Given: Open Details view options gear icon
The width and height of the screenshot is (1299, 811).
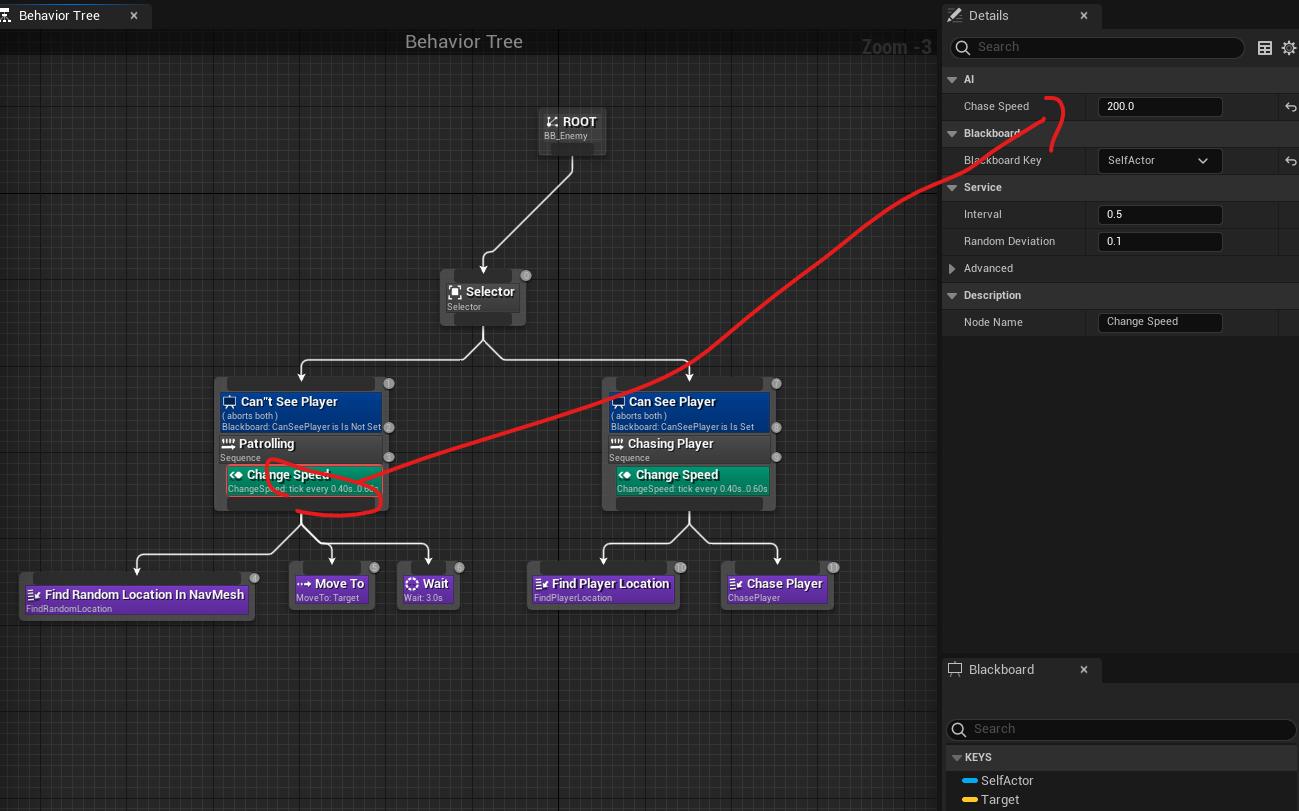Looking at the screenshot, I should pyautogui.click(x=1289, y=48).
